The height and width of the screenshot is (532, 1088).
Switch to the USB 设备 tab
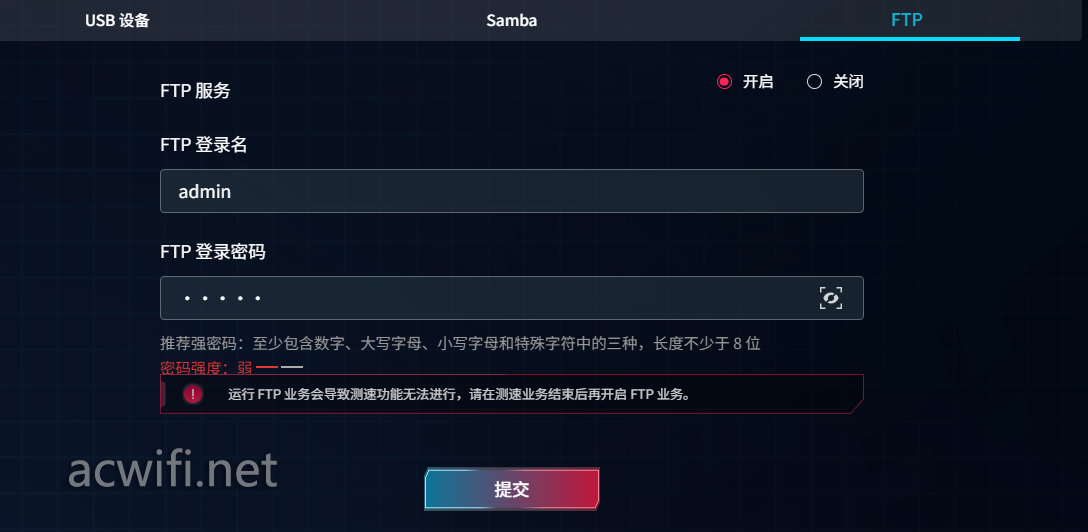pyautogui.click(x=117, y=20)
